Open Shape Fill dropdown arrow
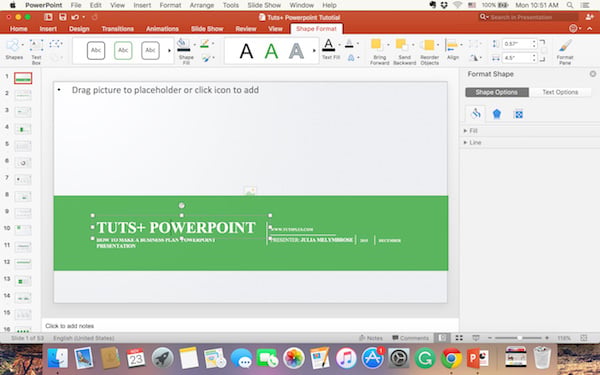Viewport: 600px width, 375px height. [x=194, y=44]
